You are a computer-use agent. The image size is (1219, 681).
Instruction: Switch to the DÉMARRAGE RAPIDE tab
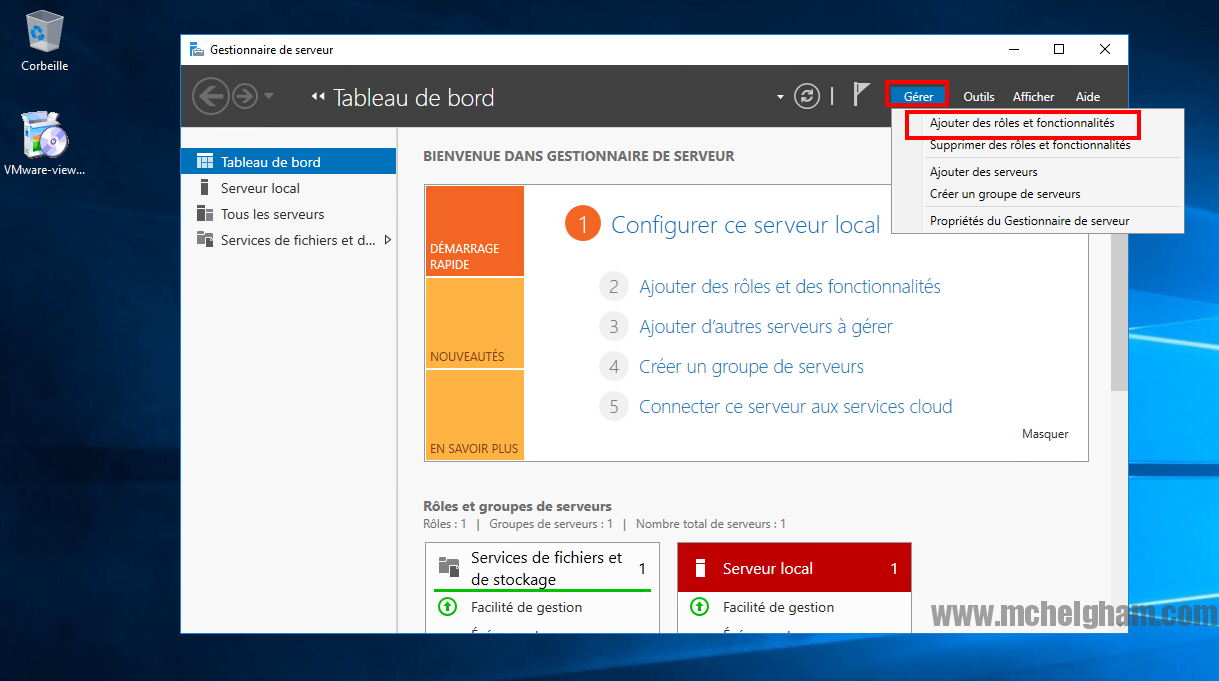[x=475, y=231]
